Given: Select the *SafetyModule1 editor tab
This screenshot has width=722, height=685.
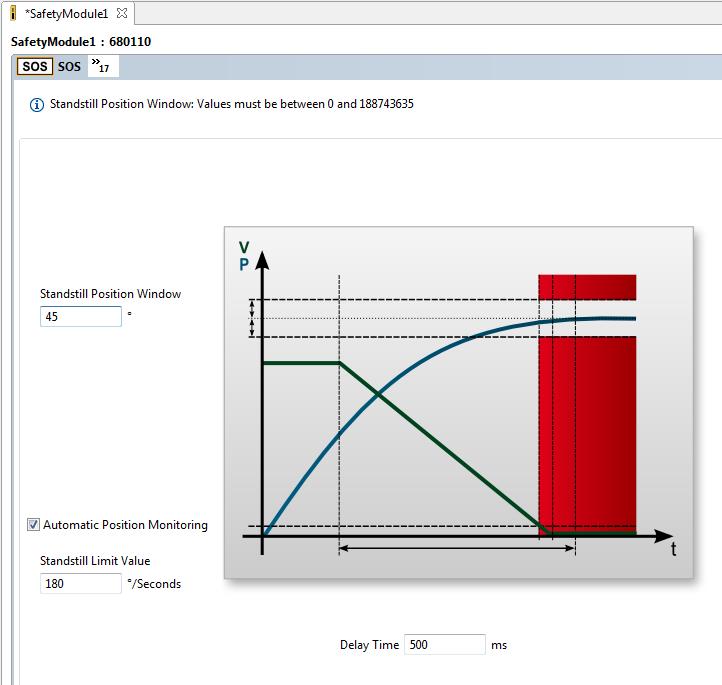Looking at the screenshot, I should tap(66, 14).
